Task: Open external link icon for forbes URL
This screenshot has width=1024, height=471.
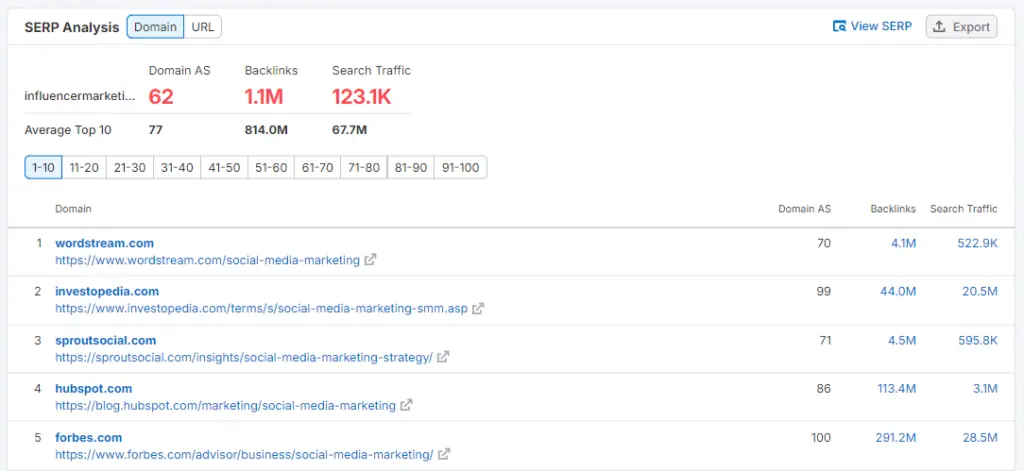Action: click(444, 454)
